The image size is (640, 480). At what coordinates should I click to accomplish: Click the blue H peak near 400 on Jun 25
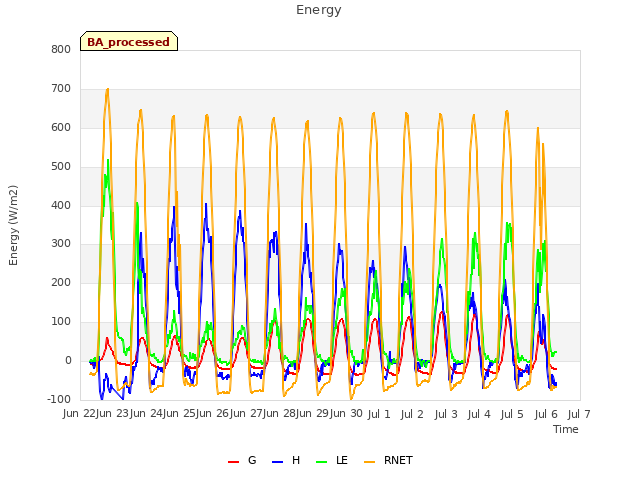(x=206, y=204)
